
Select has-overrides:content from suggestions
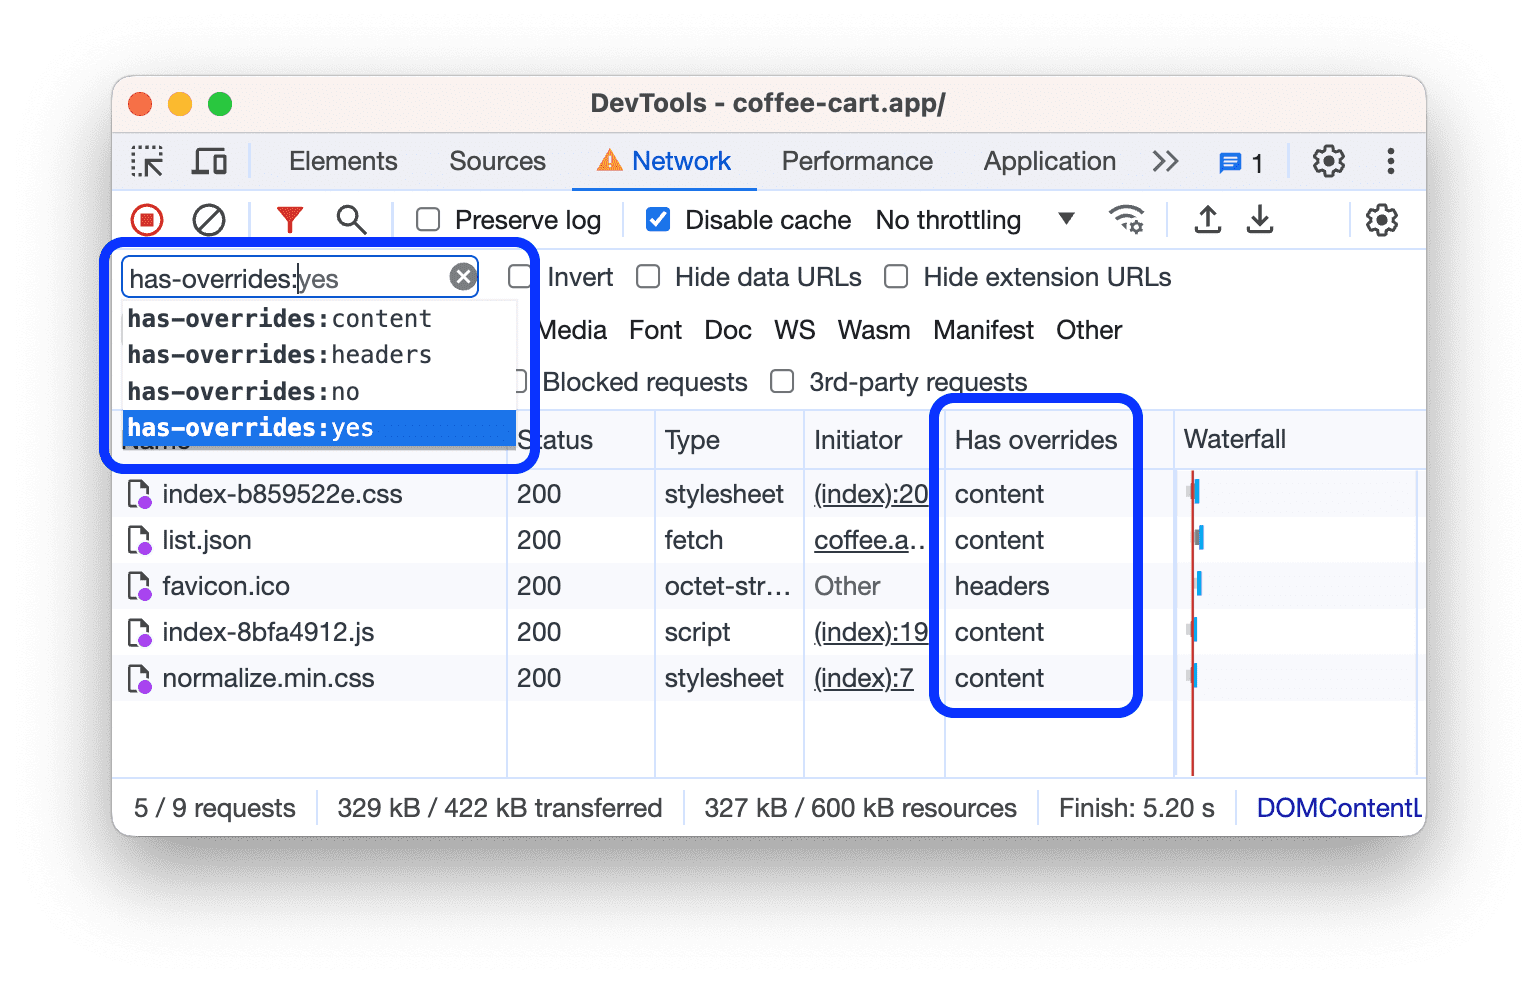[279, 319]
